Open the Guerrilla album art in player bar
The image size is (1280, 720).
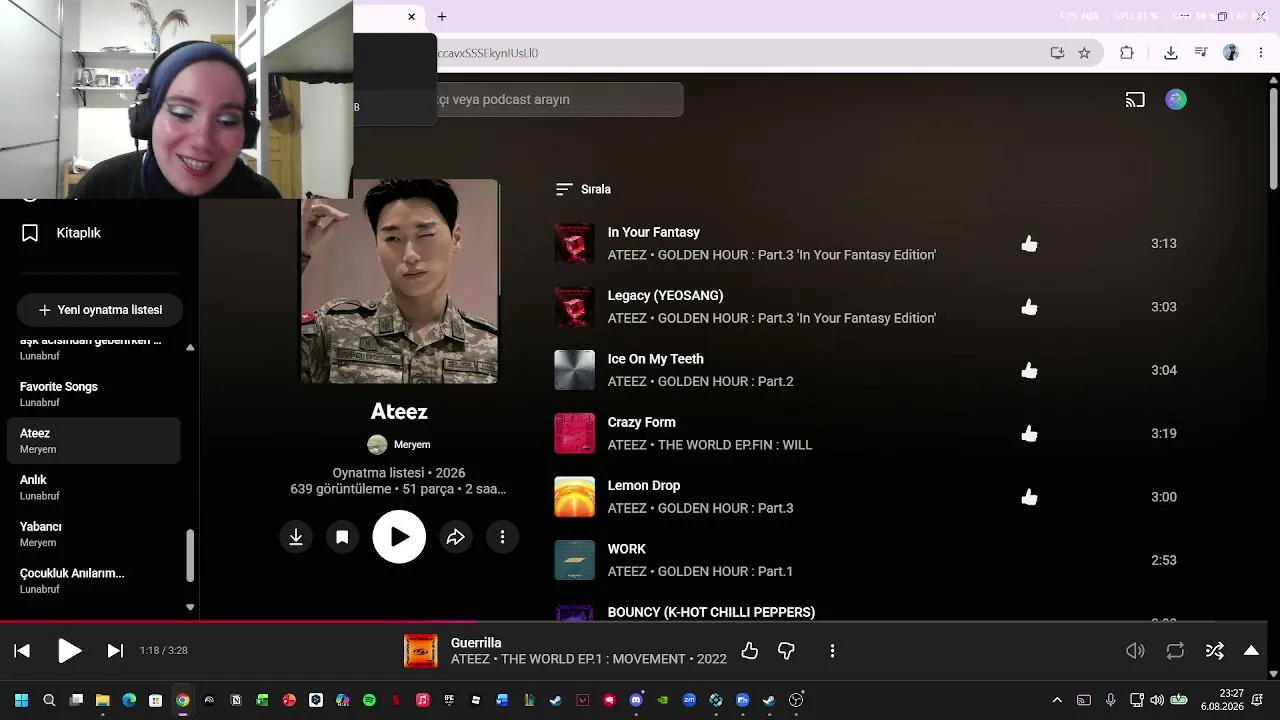click(x=421, y=651)
